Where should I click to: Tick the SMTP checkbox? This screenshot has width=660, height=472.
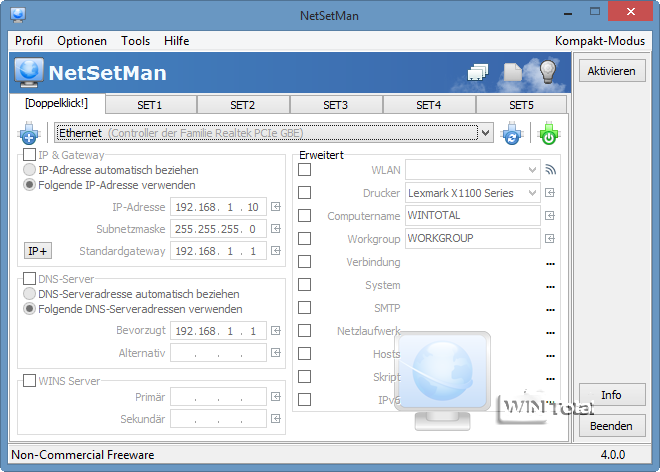[304, 307]
